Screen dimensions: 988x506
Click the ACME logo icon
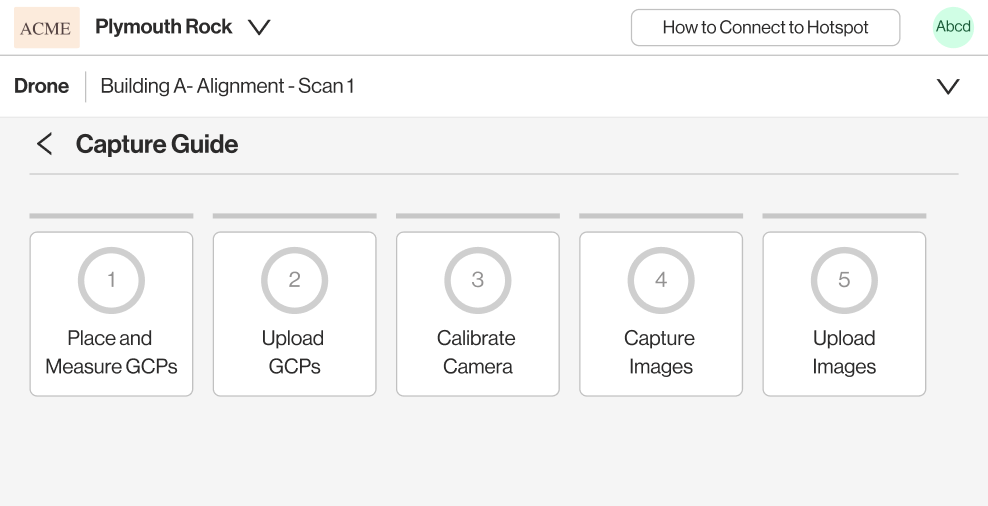pos(47,27)
